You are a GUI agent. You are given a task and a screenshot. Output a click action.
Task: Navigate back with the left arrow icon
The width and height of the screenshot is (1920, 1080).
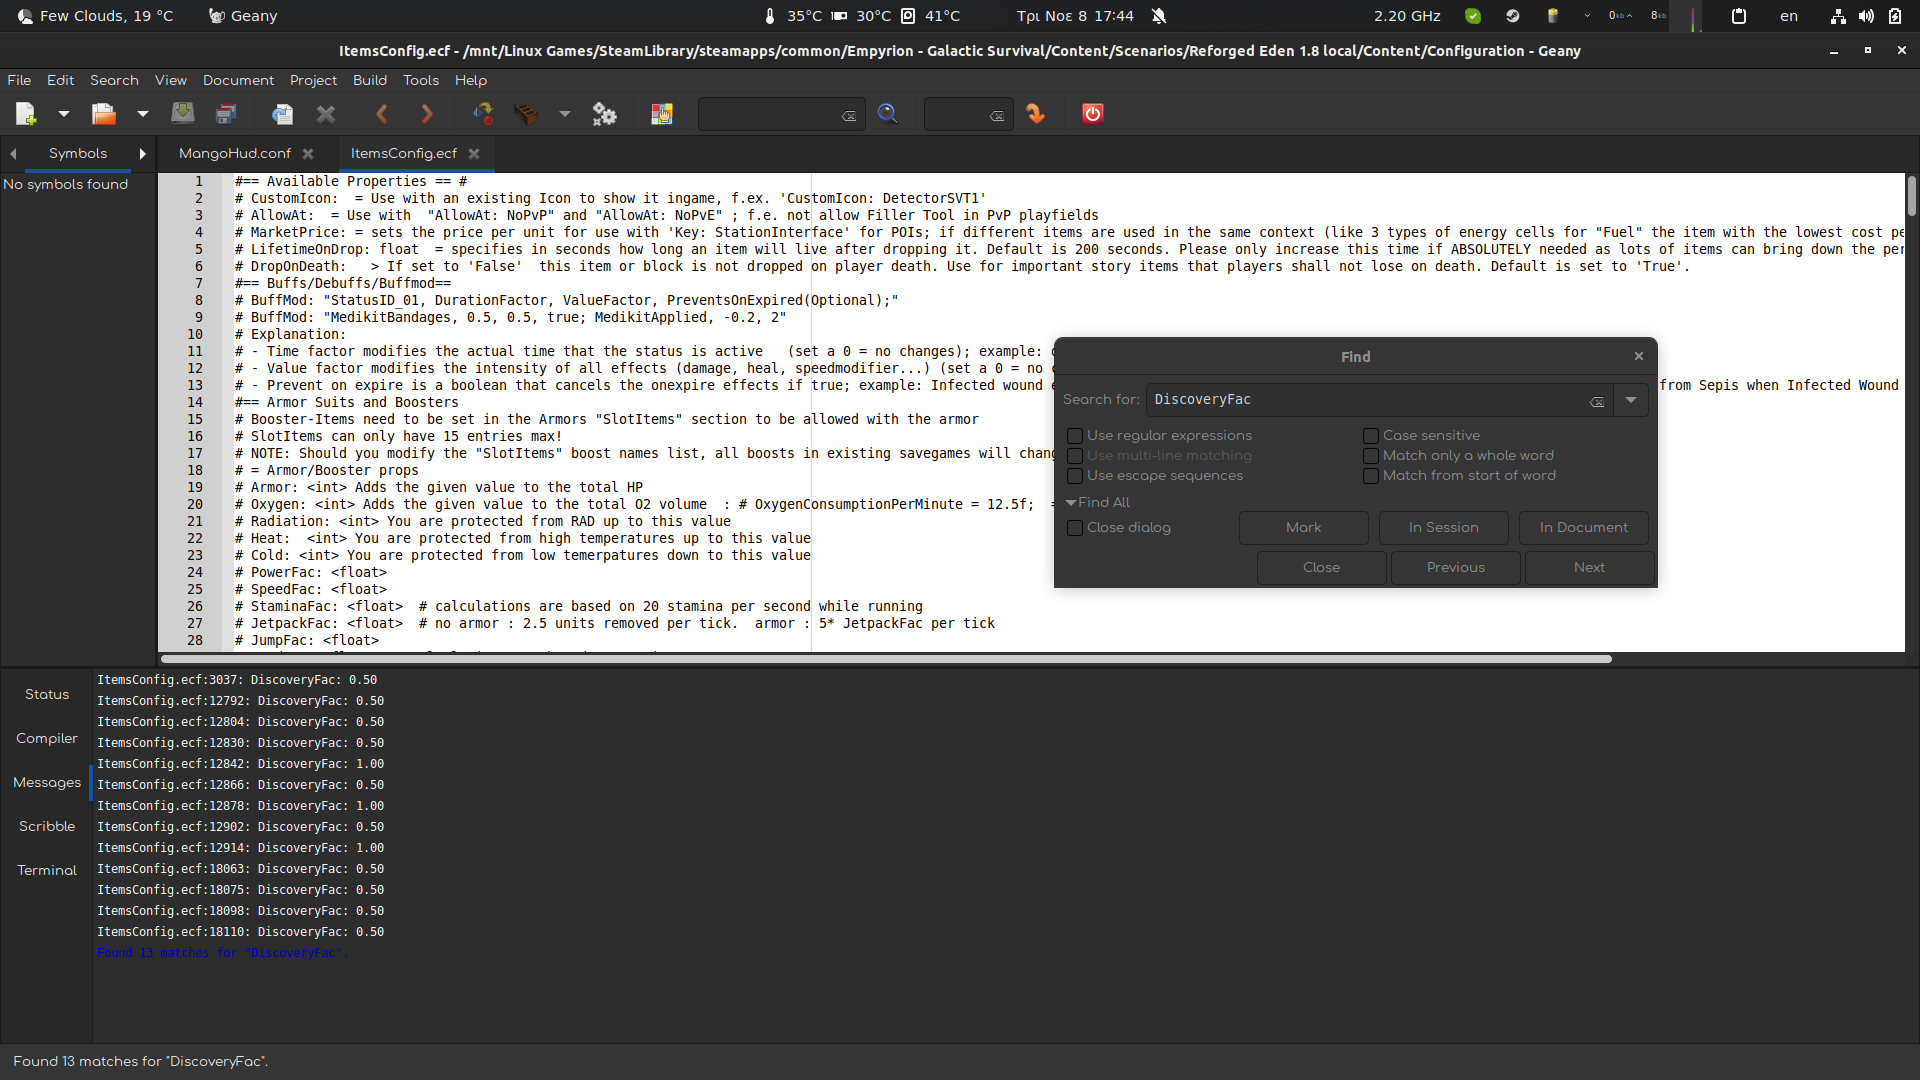point(382,114)
